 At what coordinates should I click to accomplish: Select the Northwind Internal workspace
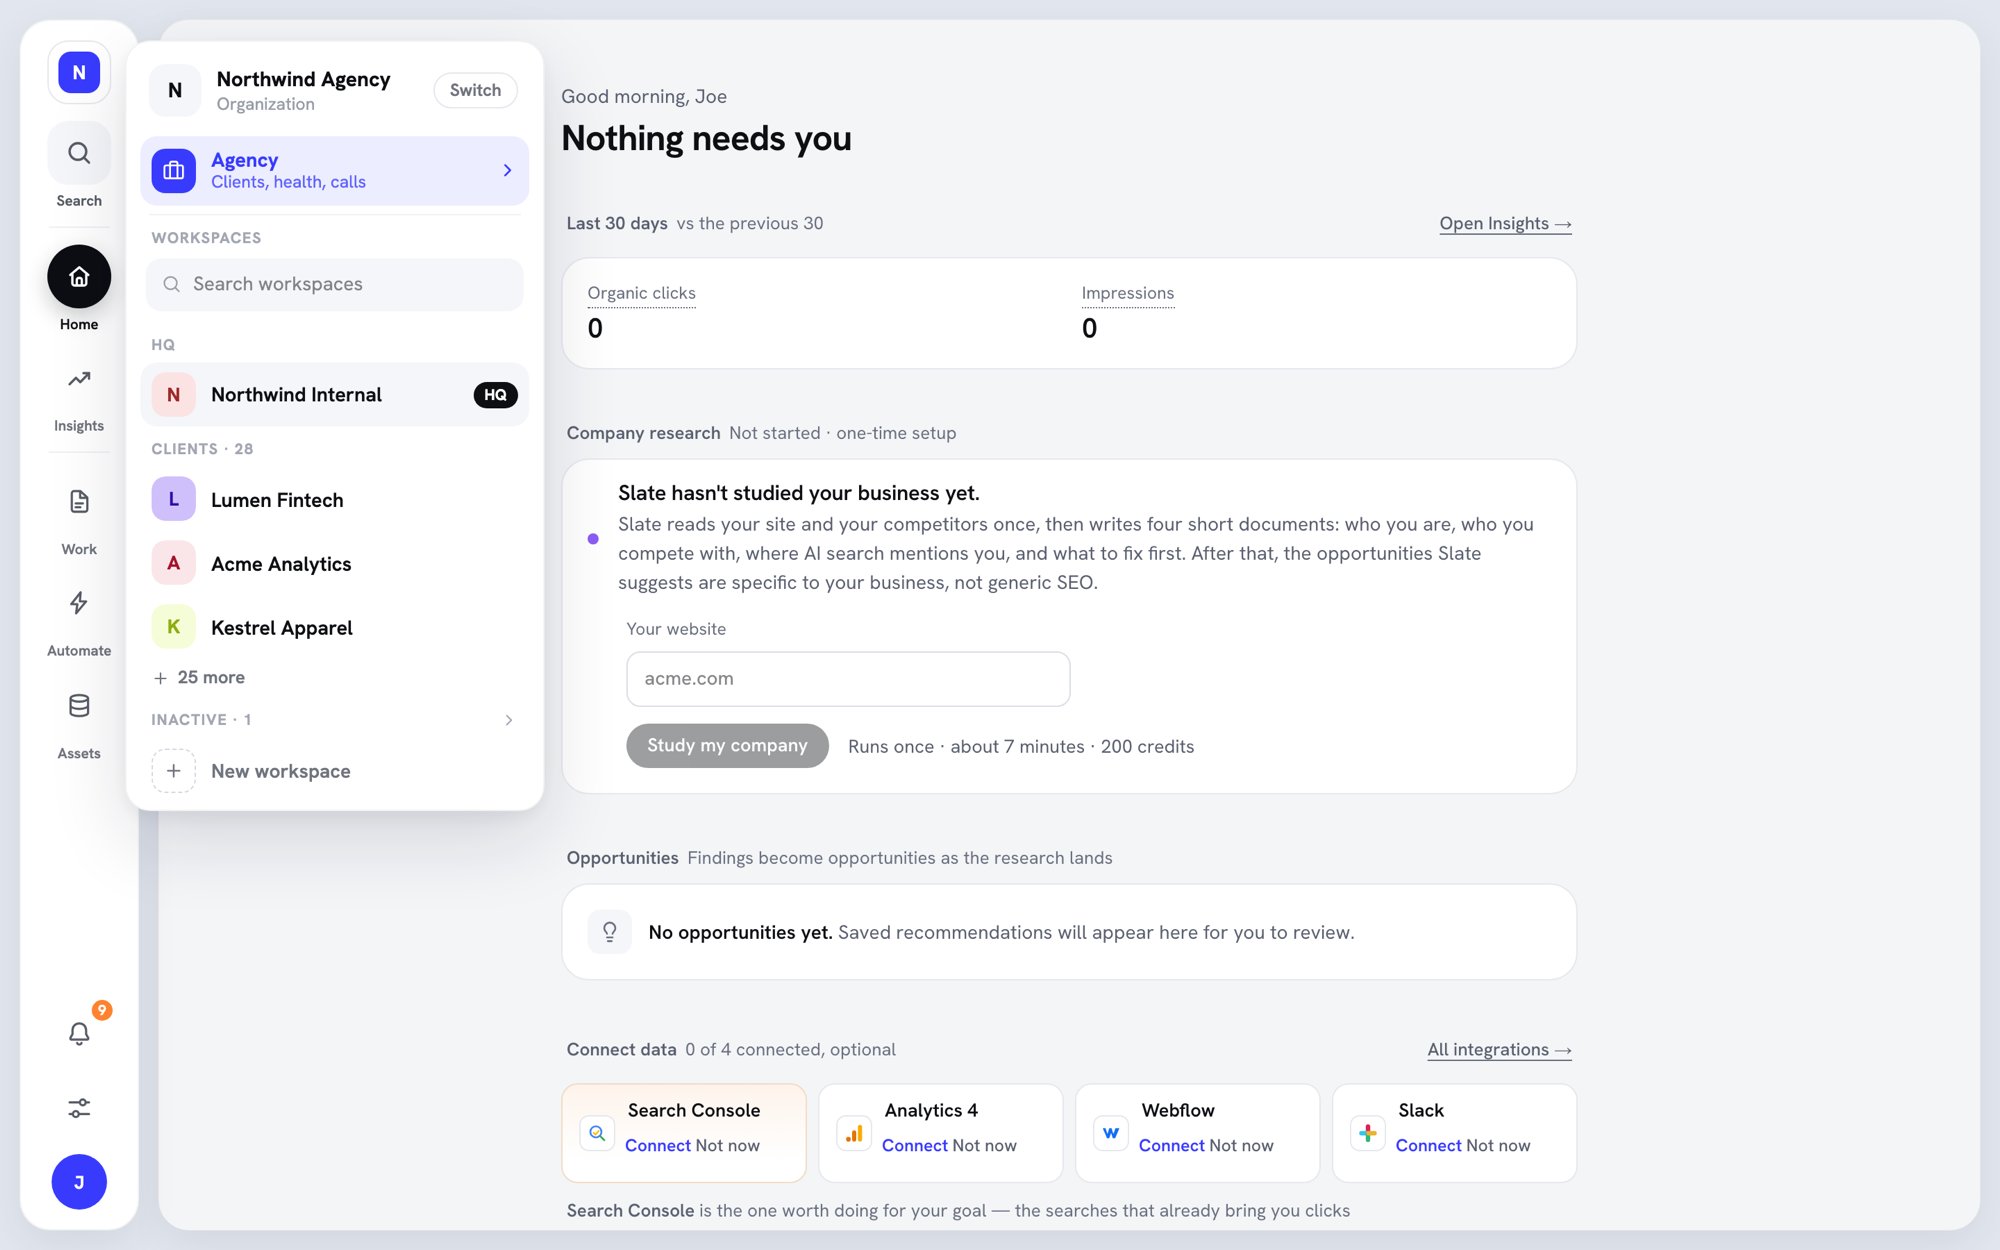pyautogui.click(x=335, y=395)
